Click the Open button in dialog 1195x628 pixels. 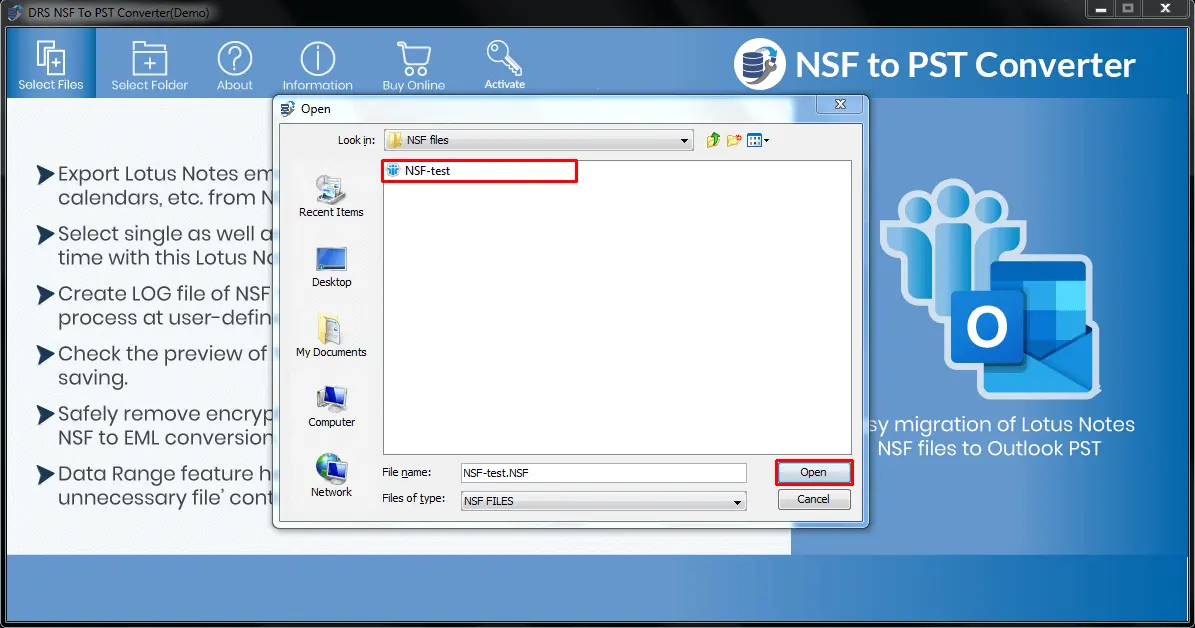pyautogui.click(x=813, y=473)
